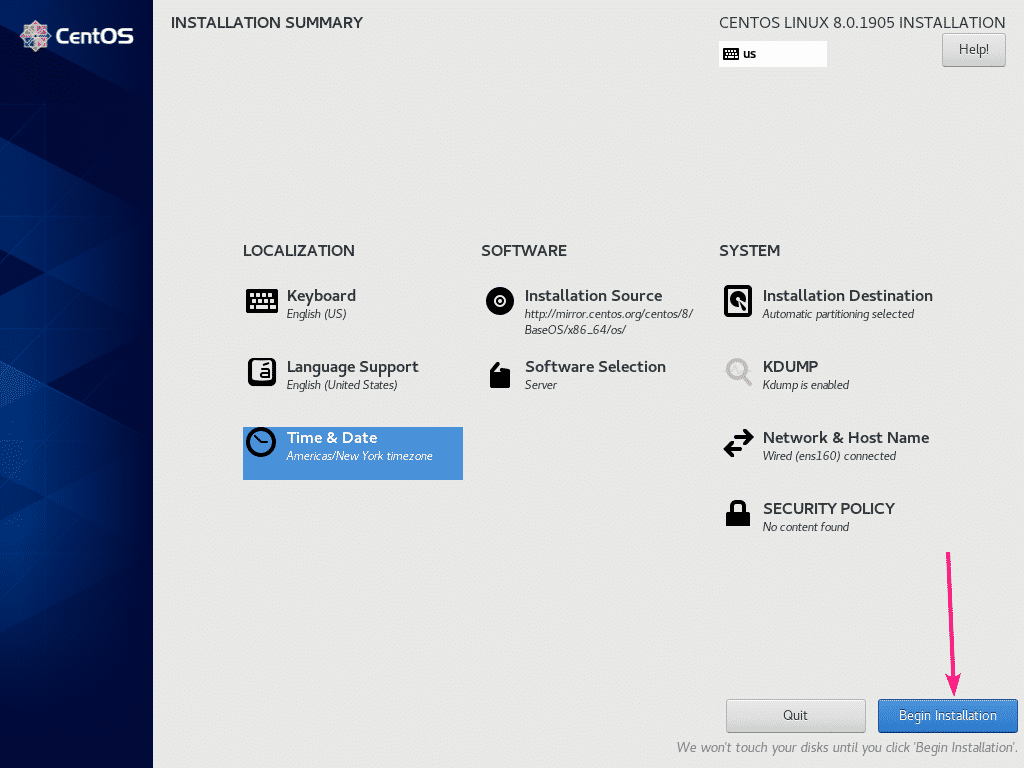This screenshot has height=768, width=1024.
Task: Open the Help! button
Action: [973, 49]
